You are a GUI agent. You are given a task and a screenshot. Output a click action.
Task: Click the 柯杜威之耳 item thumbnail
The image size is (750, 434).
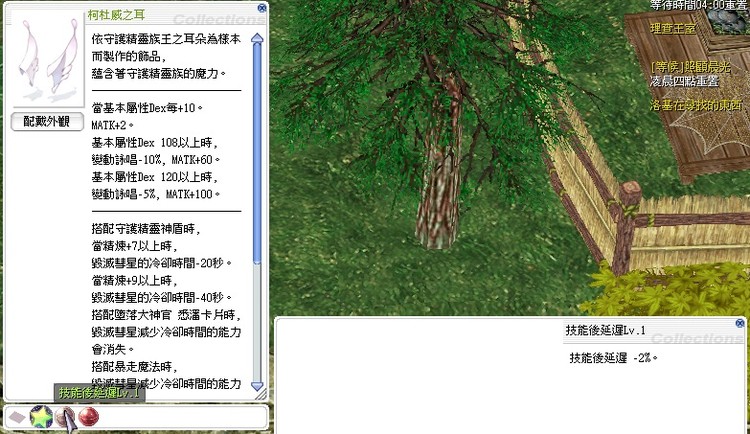48,60
